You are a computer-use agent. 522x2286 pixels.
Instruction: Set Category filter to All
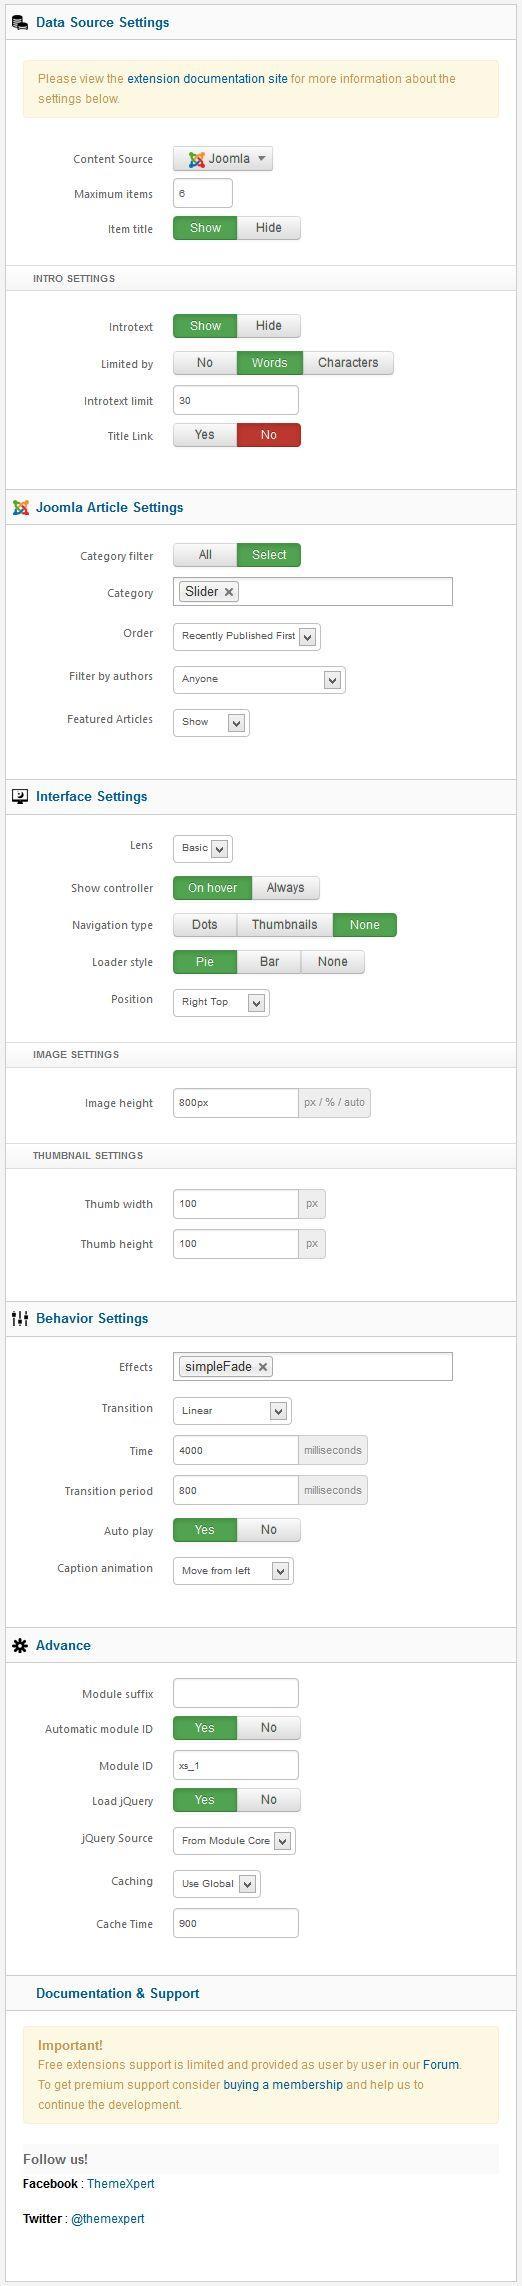[x=205, y=555]
